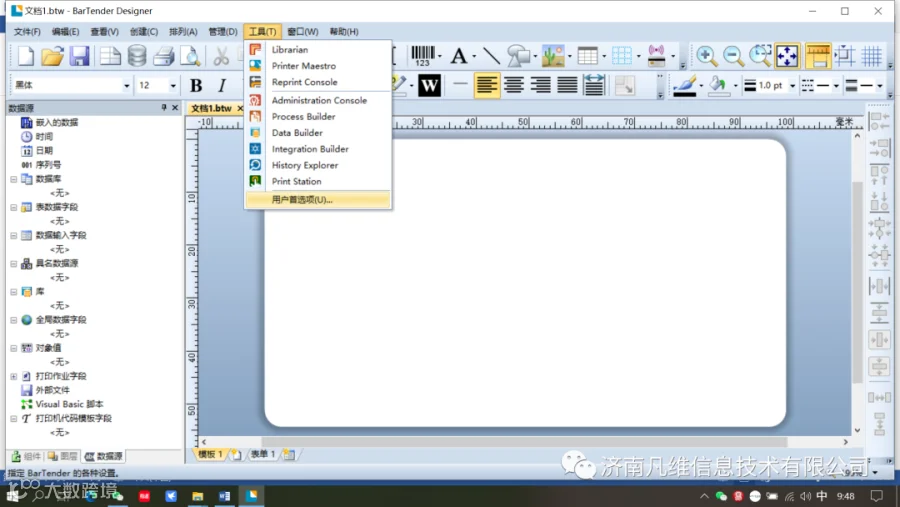
Task: Insert a picture using the image tool
Action: [553, 56]
